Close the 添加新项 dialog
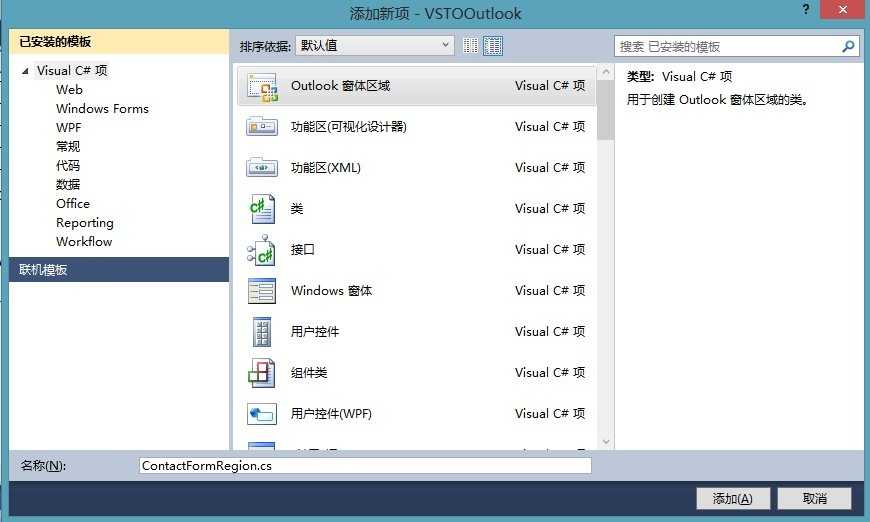The width and height of the screenshot is (870, 522). click(842, 9)
